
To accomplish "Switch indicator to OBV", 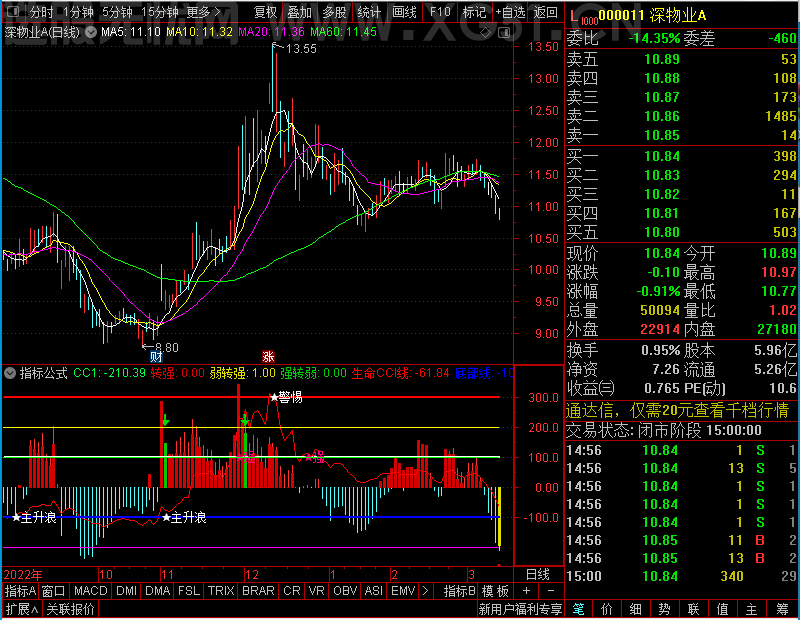I will [344, 591].
